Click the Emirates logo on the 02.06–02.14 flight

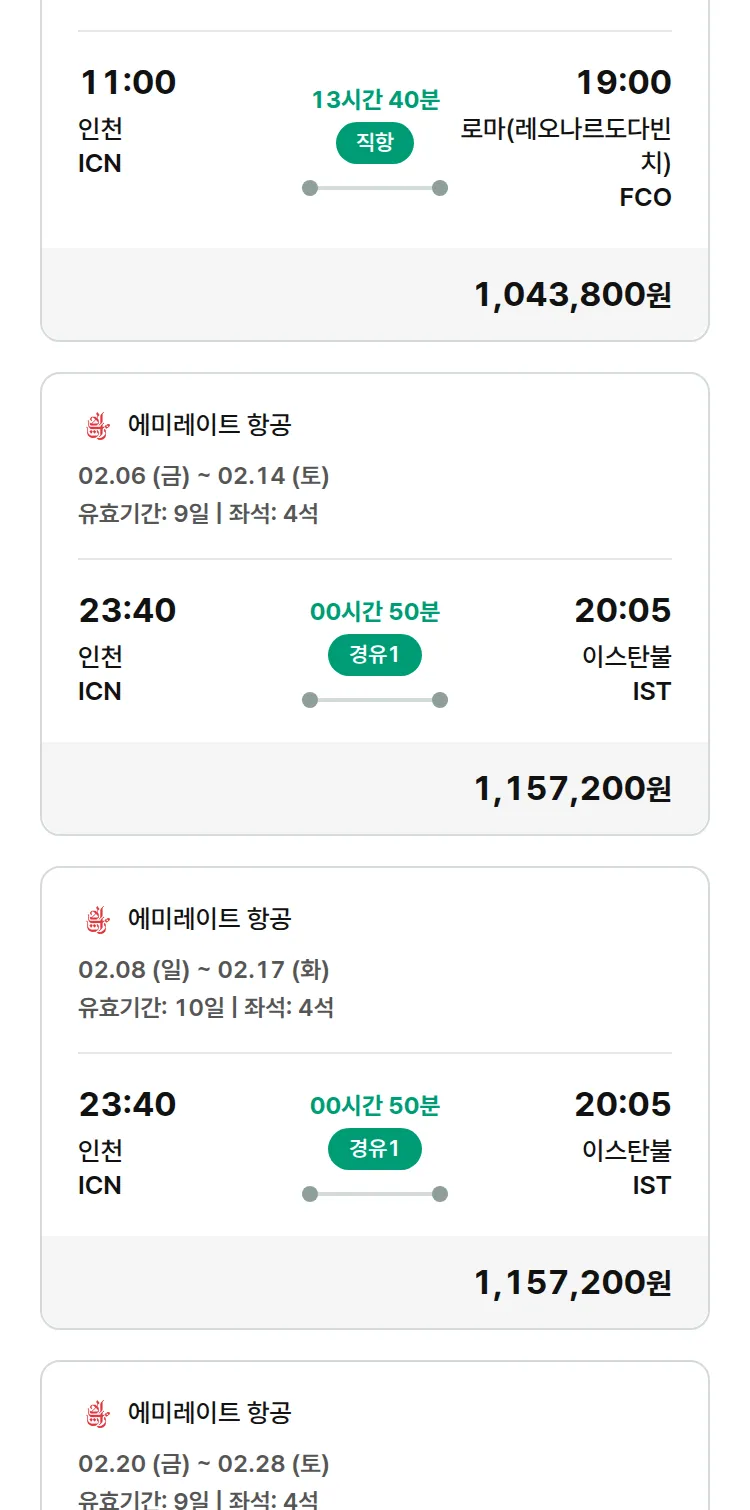pyautogui.click(x=97, y=426)
